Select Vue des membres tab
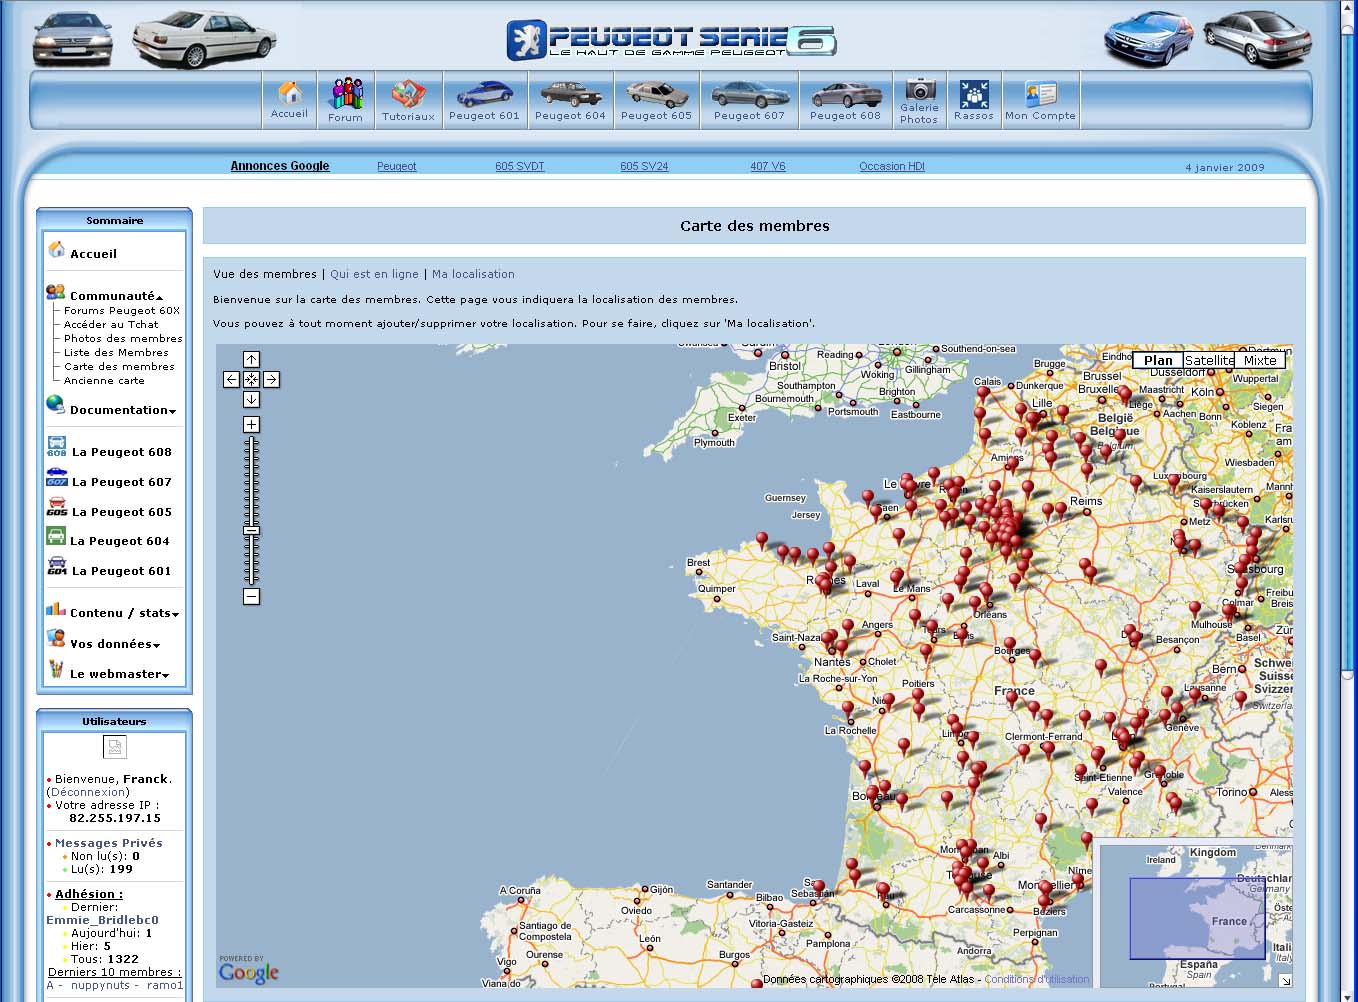 [265, 274]
